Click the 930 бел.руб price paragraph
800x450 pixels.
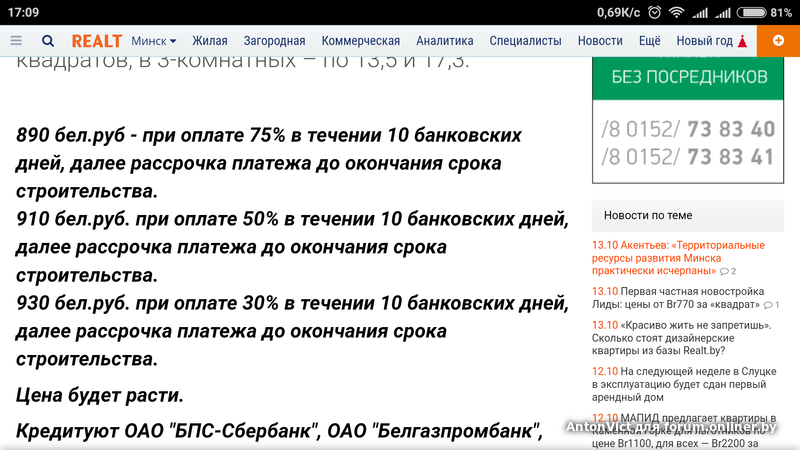pos(292,331)
